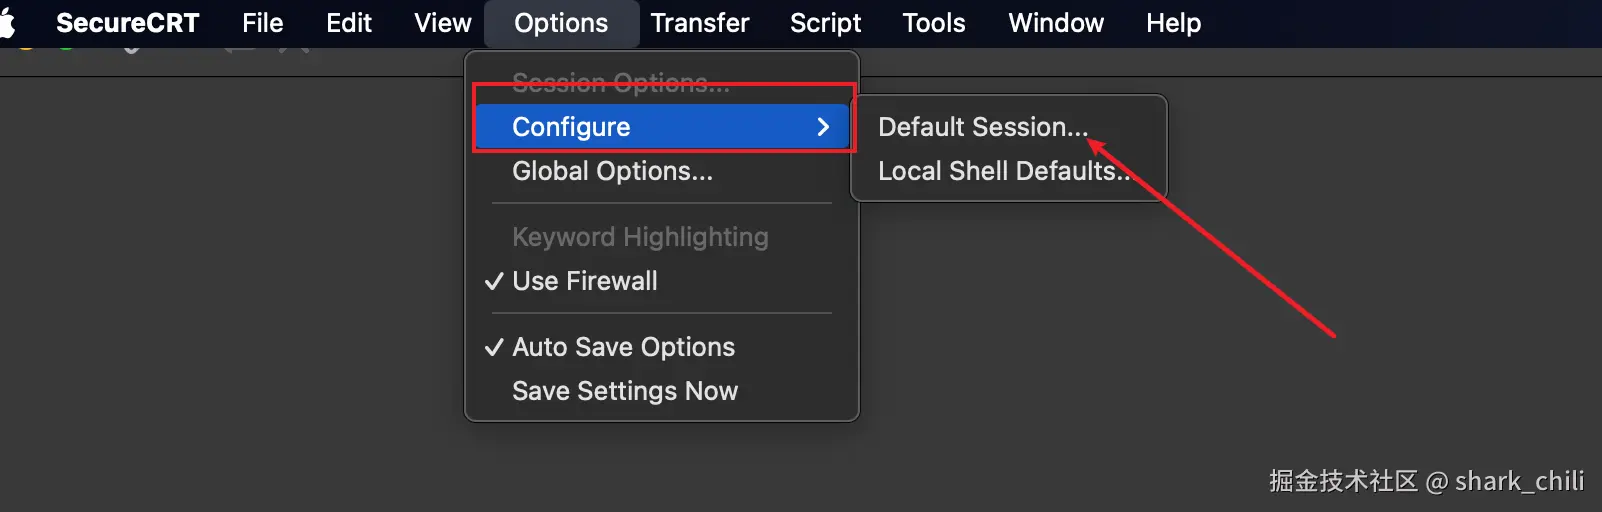This screenshot has height=512, width=1602.
Task: Open the Window menu
Action: pos(1056,23)
